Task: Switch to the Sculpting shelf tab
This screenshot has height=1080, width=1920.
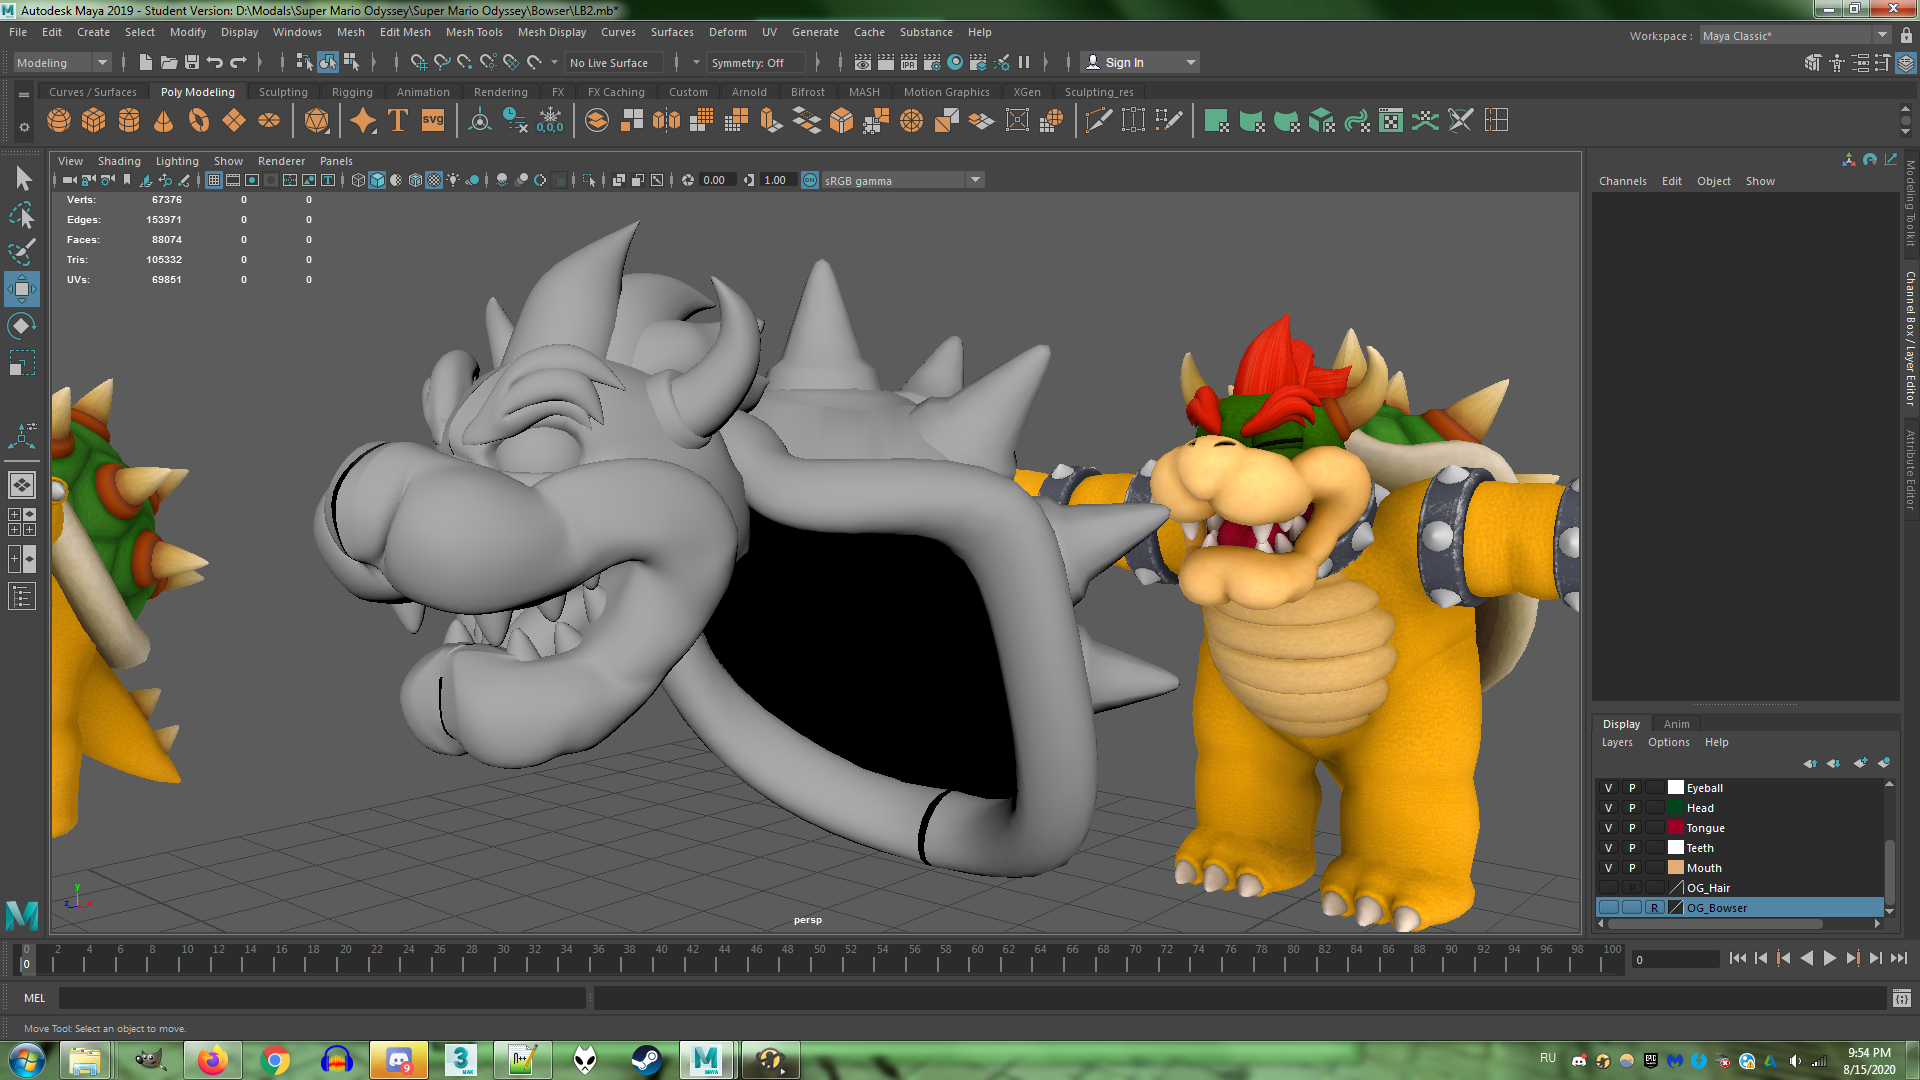Action: (x=283, y=92)
